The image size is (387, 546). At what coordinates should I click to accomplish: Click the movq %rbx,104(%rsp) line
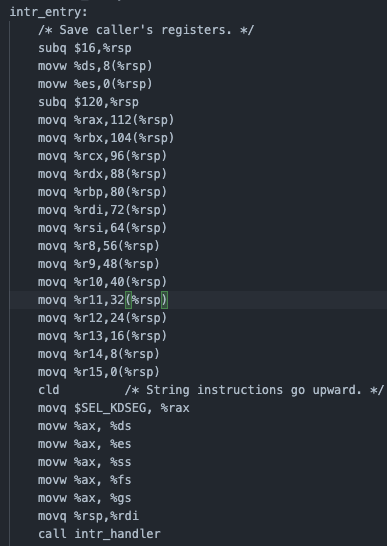click(x=106, y=138)
